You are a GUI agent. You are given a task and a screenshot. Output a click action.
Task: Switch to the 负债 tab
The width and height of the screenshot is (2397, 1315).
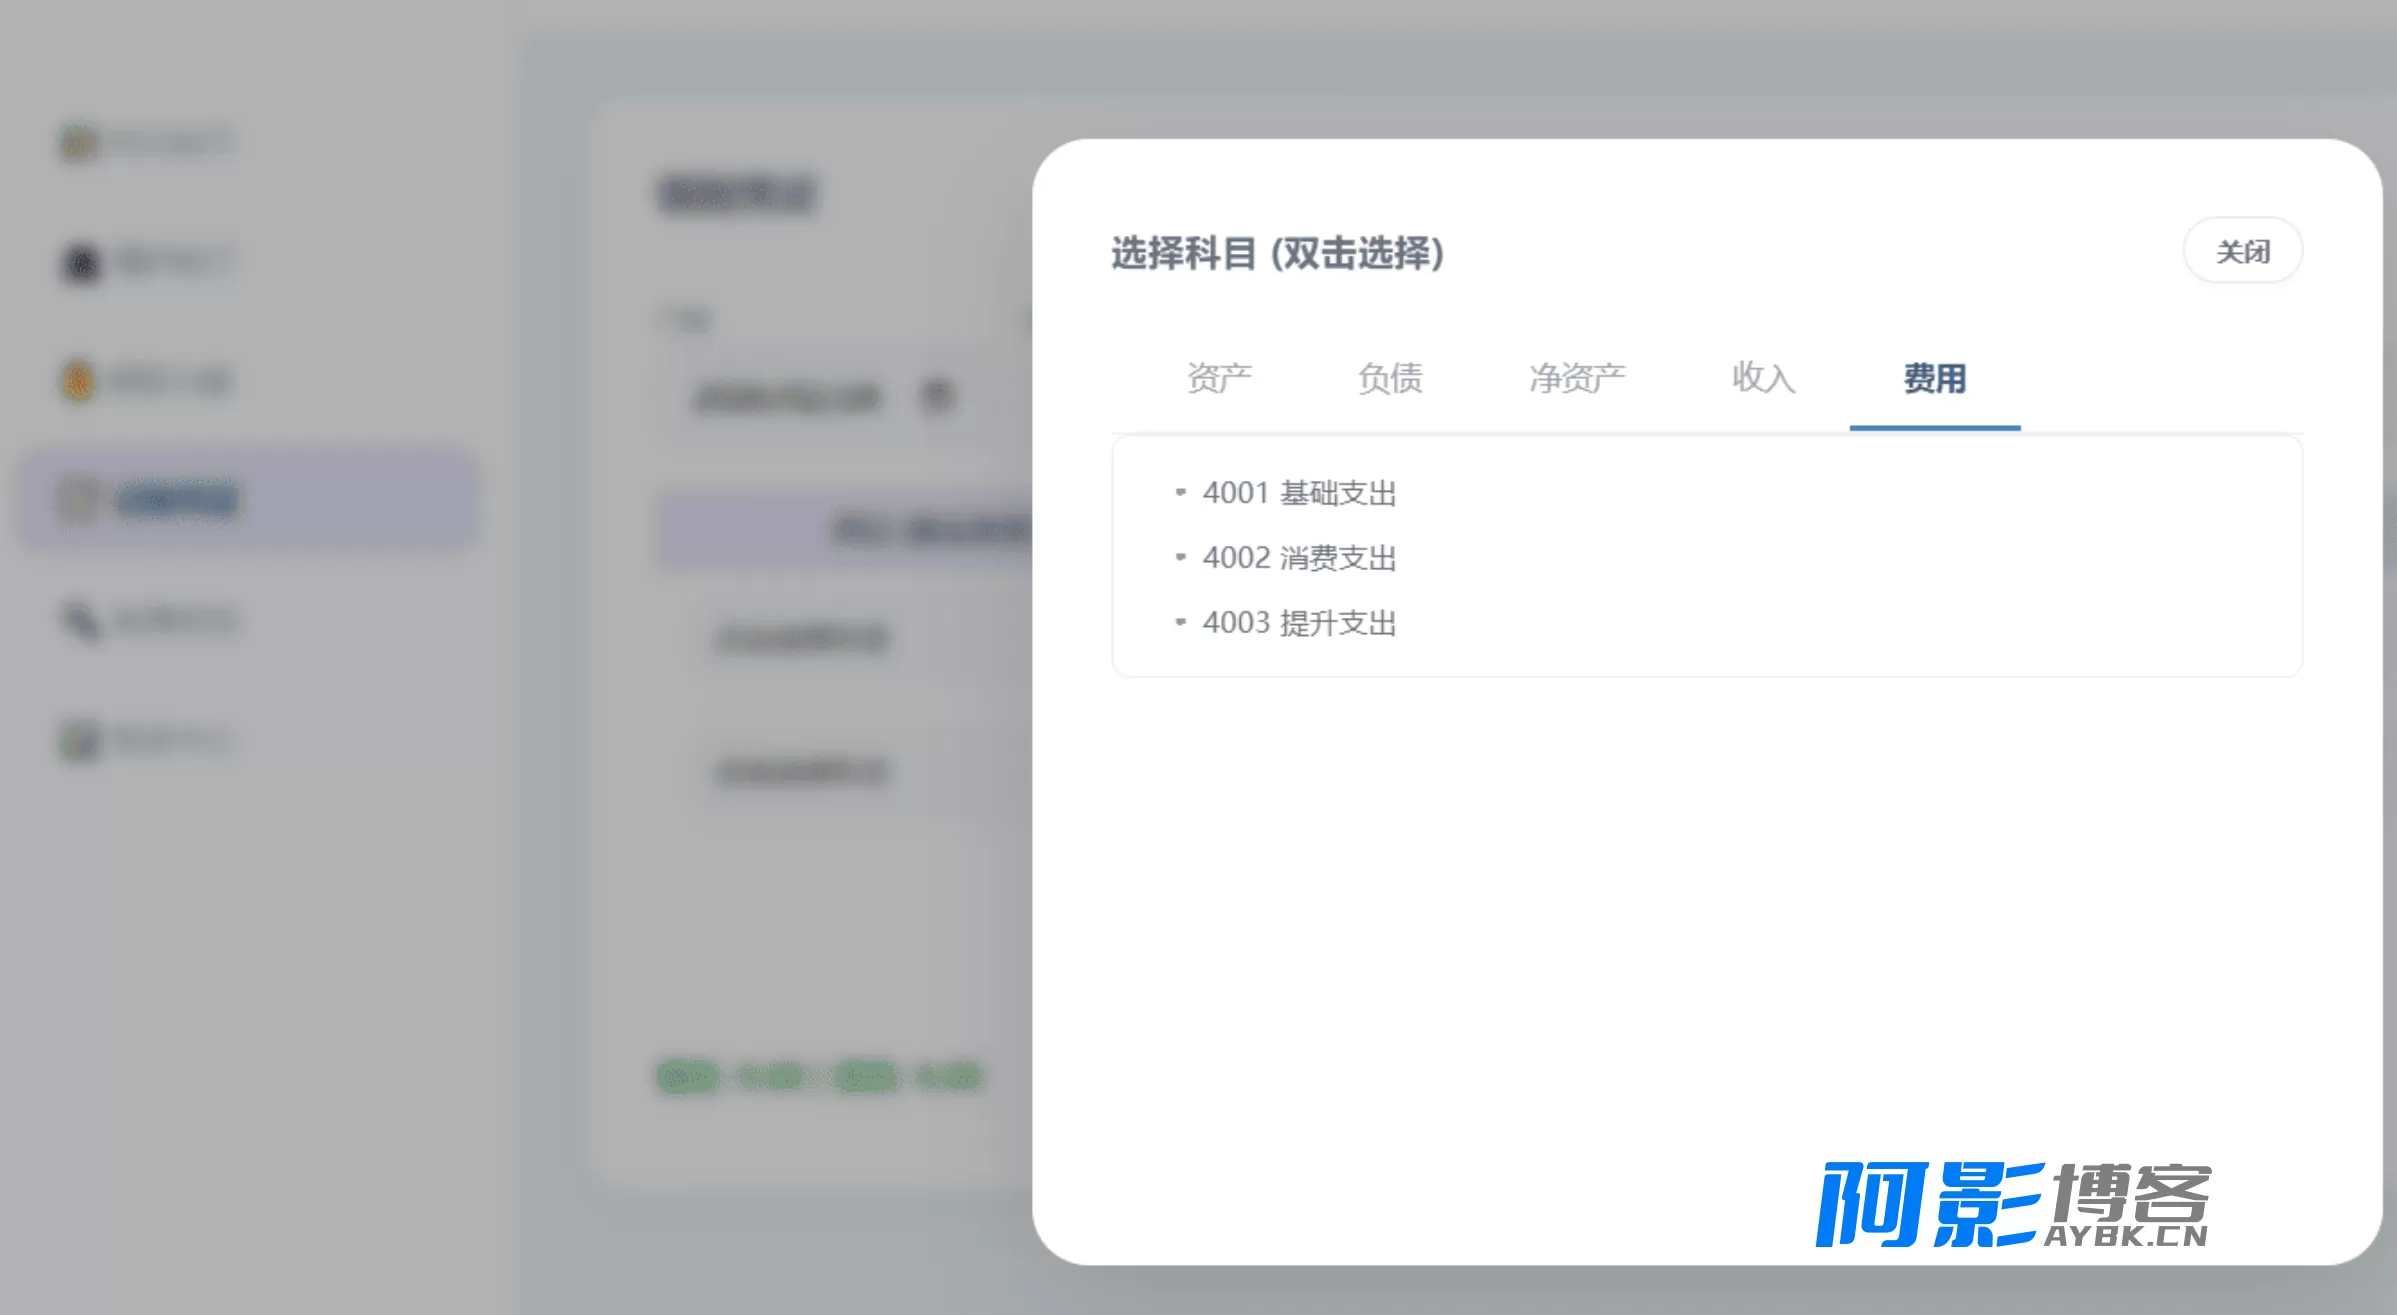coord(1390,378)
